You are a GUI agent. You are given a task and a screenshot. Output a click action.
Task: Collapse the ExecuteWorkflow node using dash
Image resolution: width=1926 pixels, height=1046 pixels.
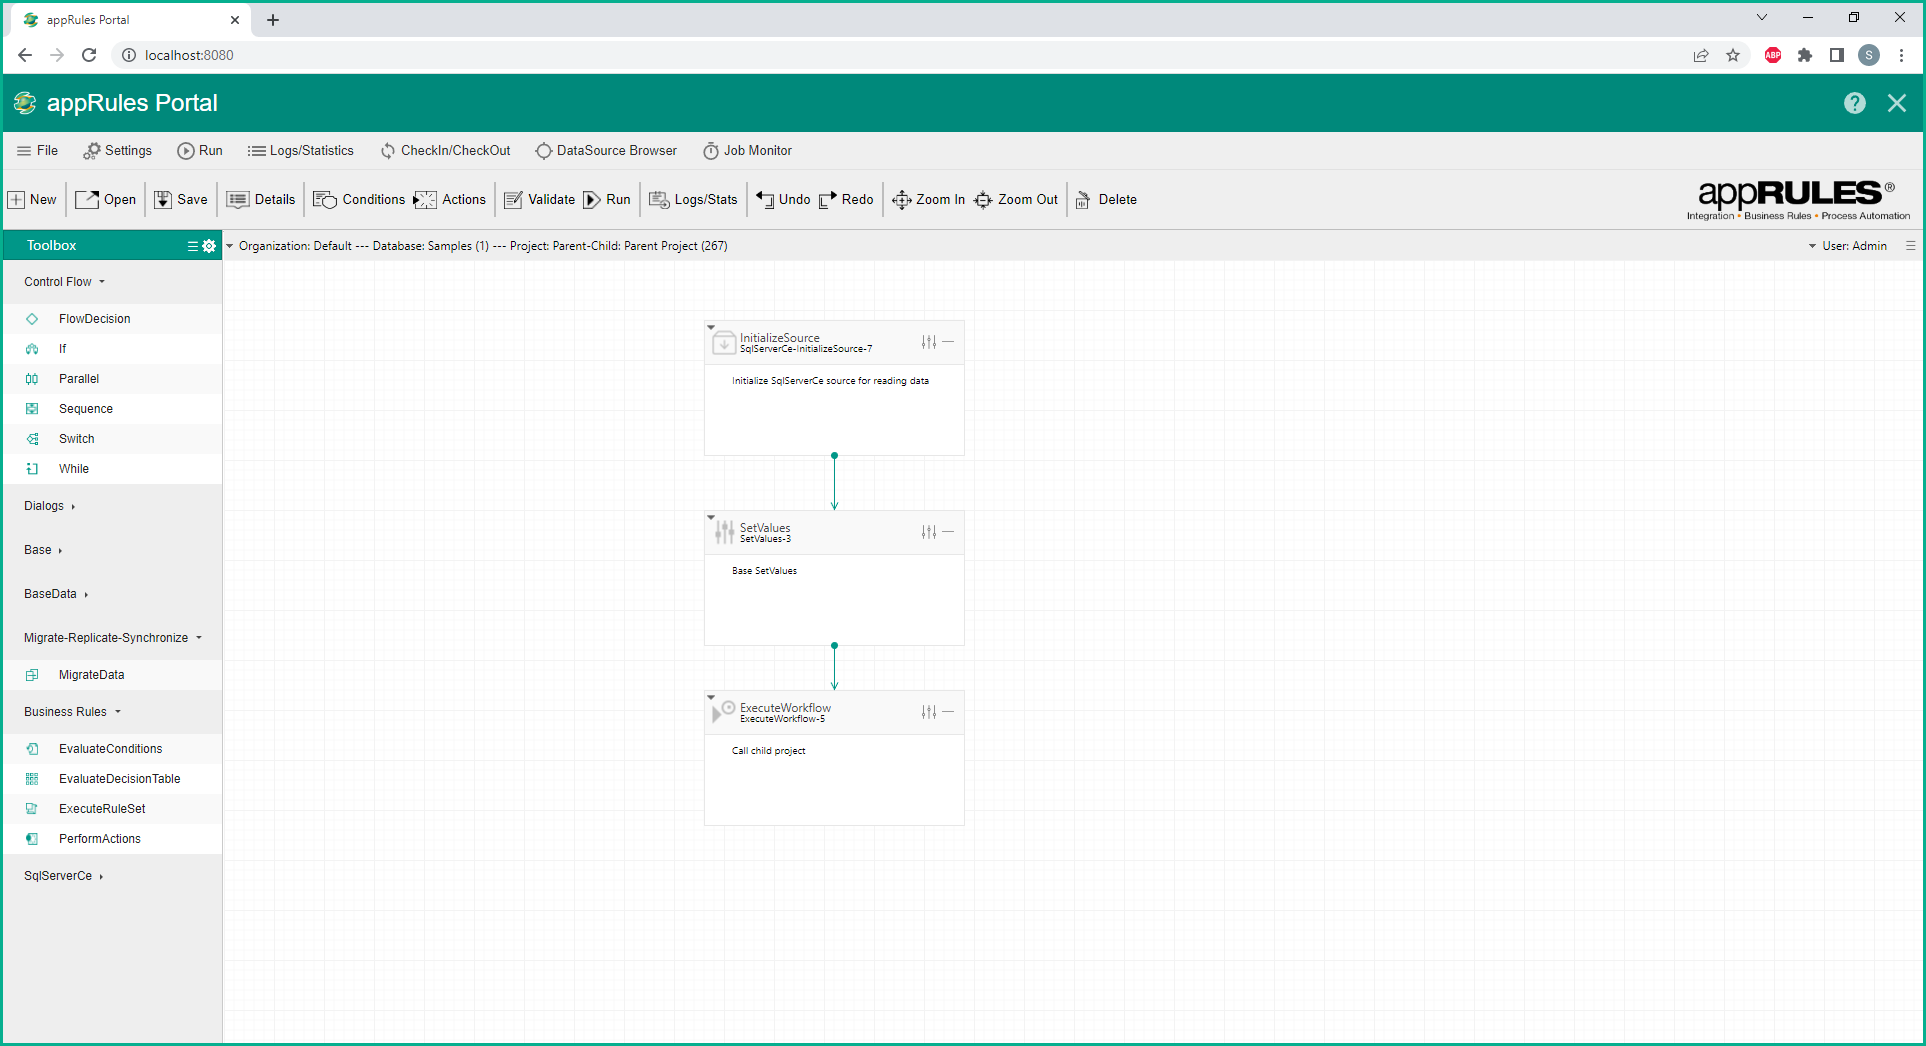pos(948,712)
